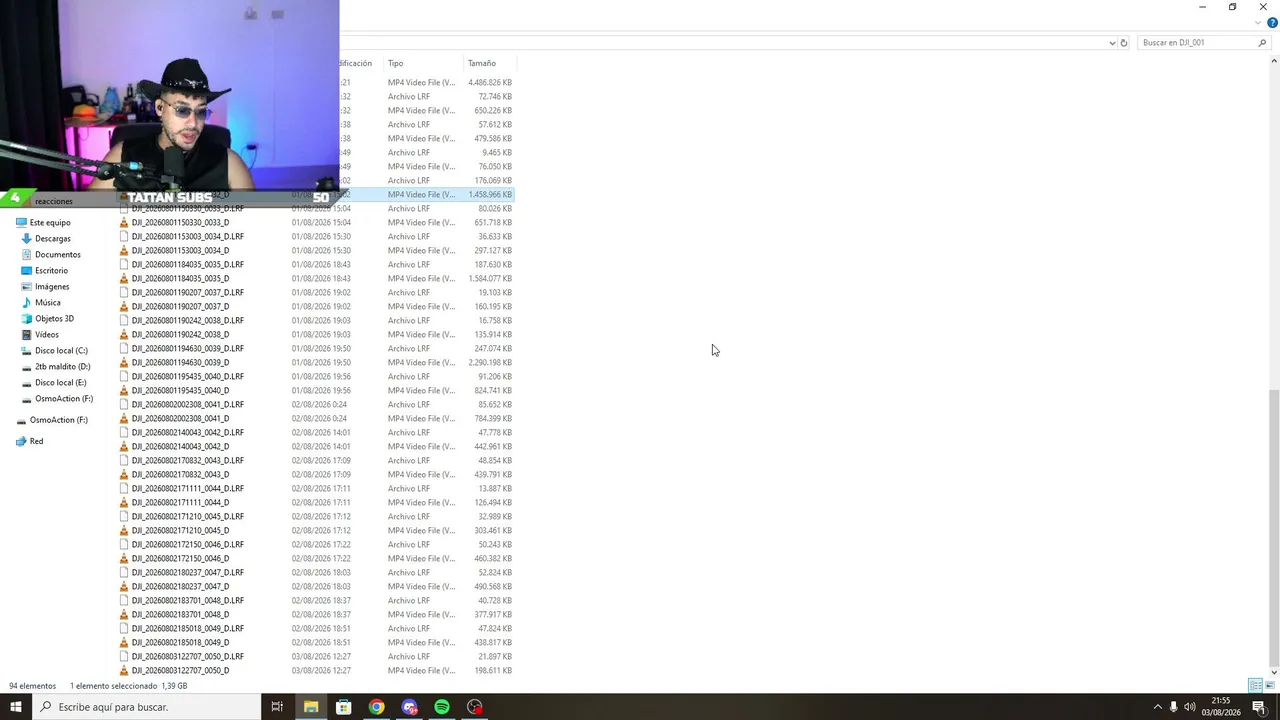
Task: Select file DJI_20260801195435_0040_D
Action: [180, 391]
